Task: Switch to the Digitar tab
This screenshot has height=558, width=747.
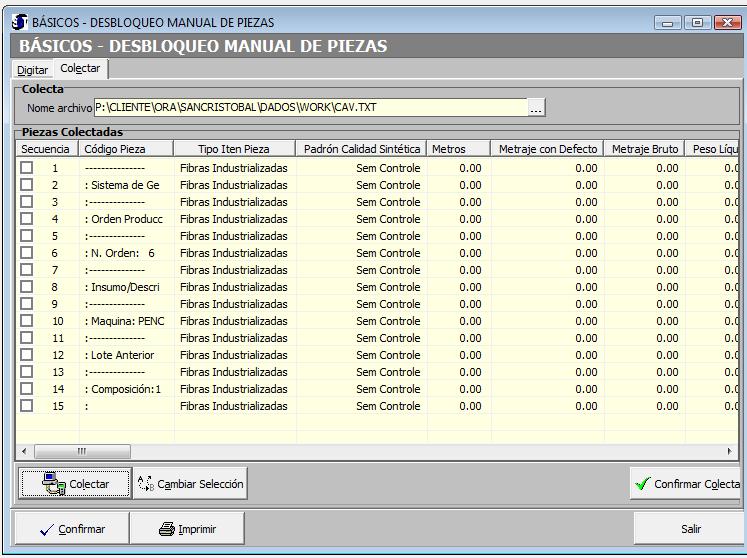Action: pyautogui.click(x=32, y=70)
